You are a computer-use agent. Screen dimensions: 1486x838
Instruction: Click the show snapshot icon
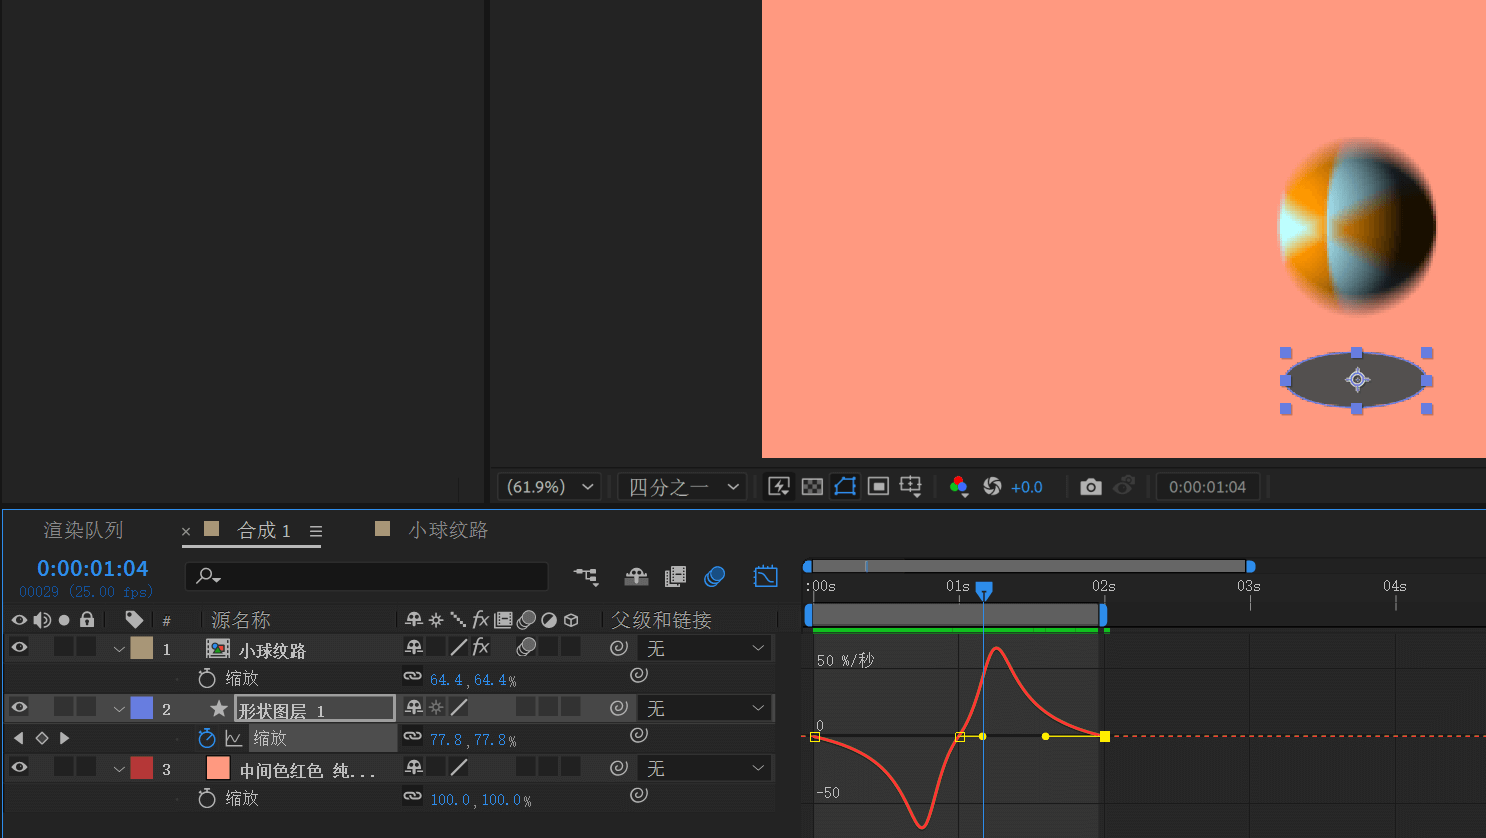(x=1124, y=485)
